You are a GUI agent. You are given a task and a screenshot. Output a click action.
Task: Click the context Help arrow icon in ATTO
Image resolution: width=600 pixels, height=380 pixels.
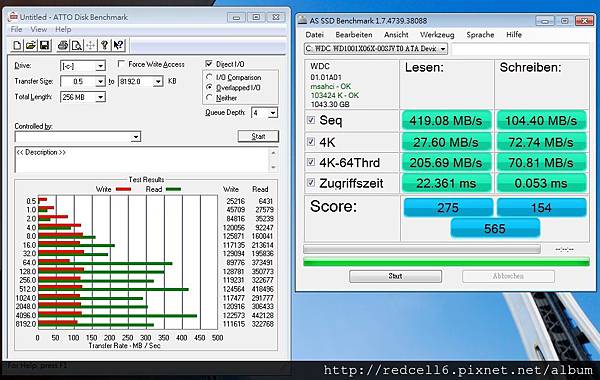118,45
